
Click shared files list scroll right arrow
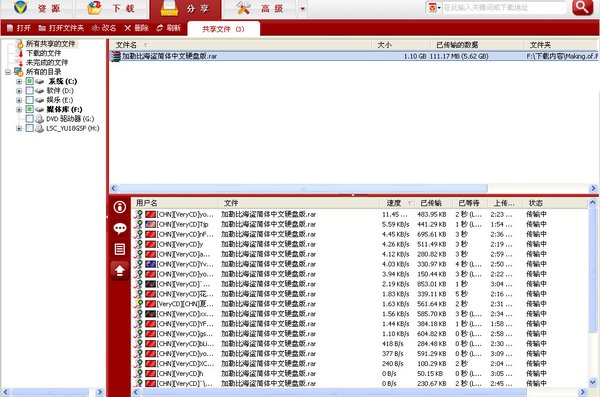pyautogui.click(x=593, y=188)
